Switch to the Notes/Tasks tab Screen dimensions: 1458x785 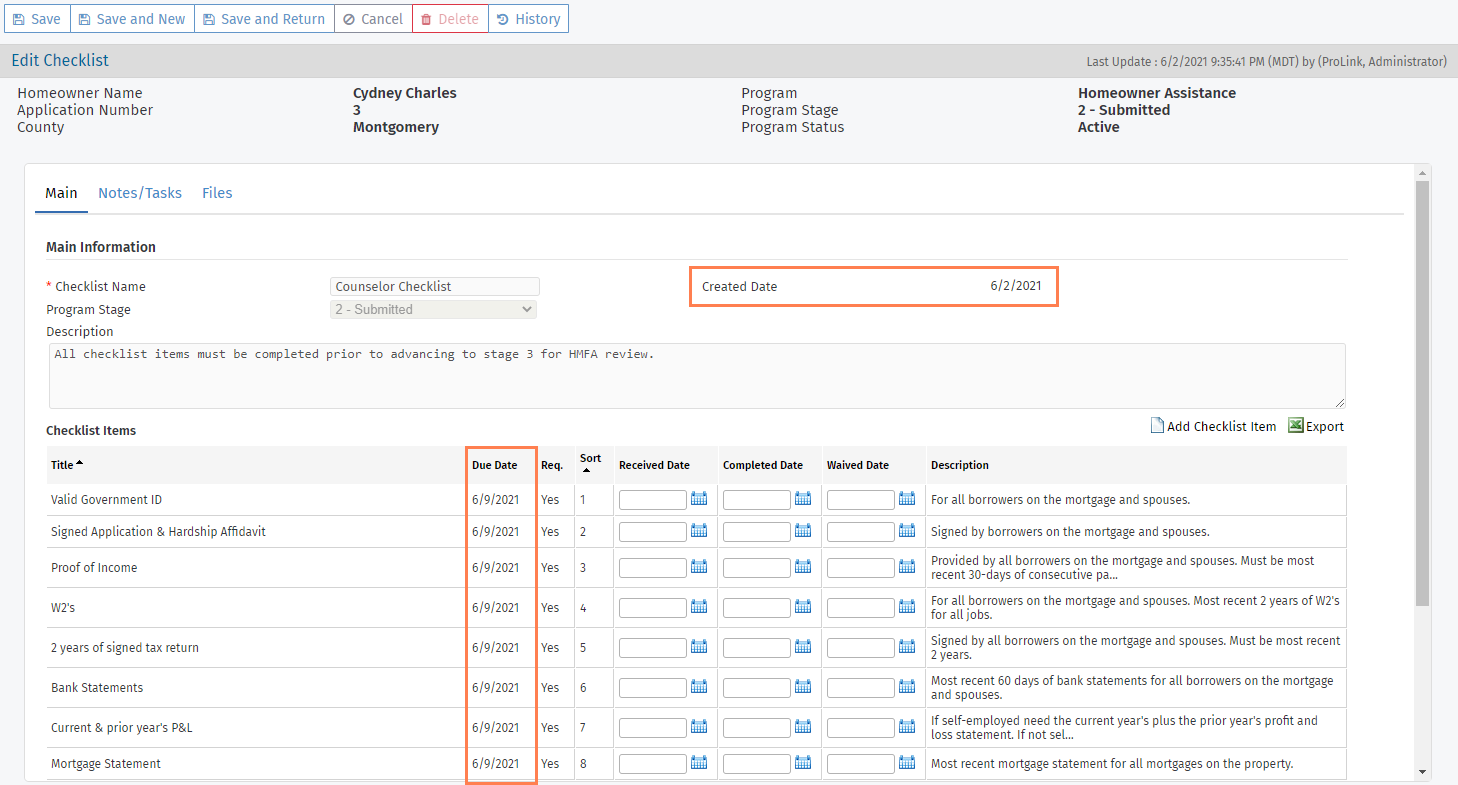pyautogui.click(x=140, y=193)
